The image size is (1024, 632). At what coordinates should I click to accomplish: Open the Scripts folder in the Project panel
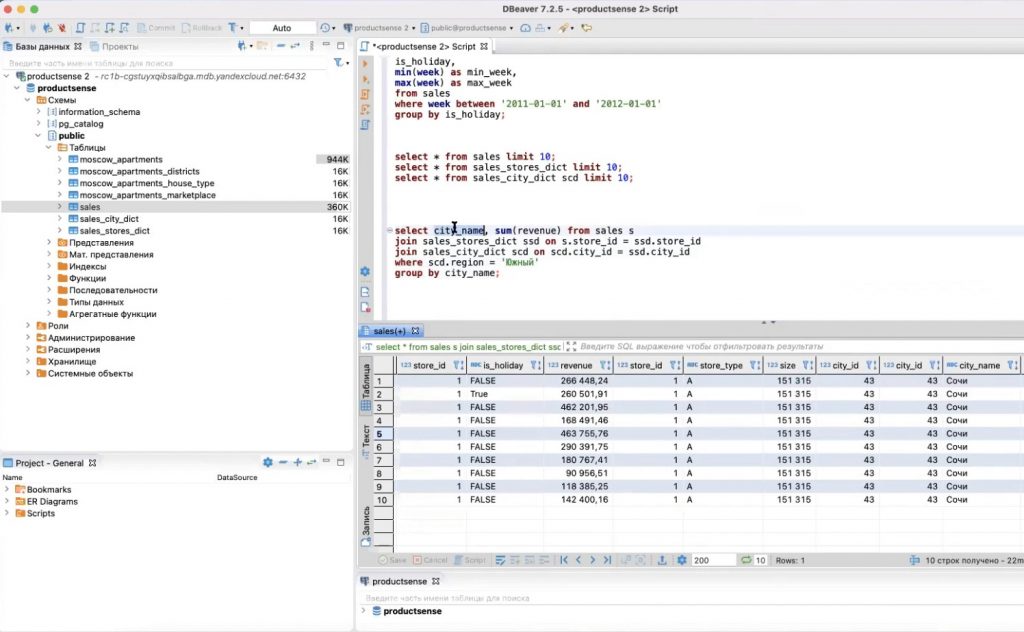click(35, 513)
